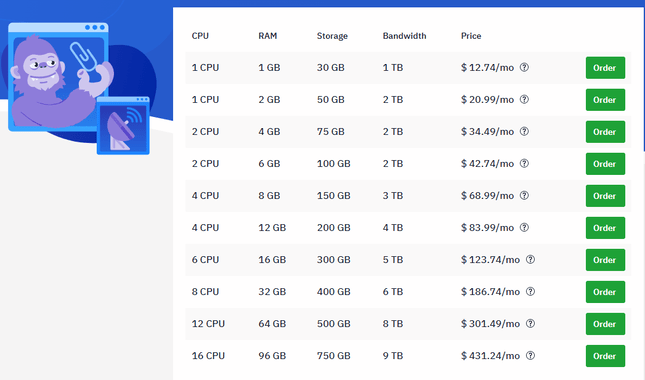Select the $ 34.49/mo price text
645x380 pixels.
(x=487, y=132)
